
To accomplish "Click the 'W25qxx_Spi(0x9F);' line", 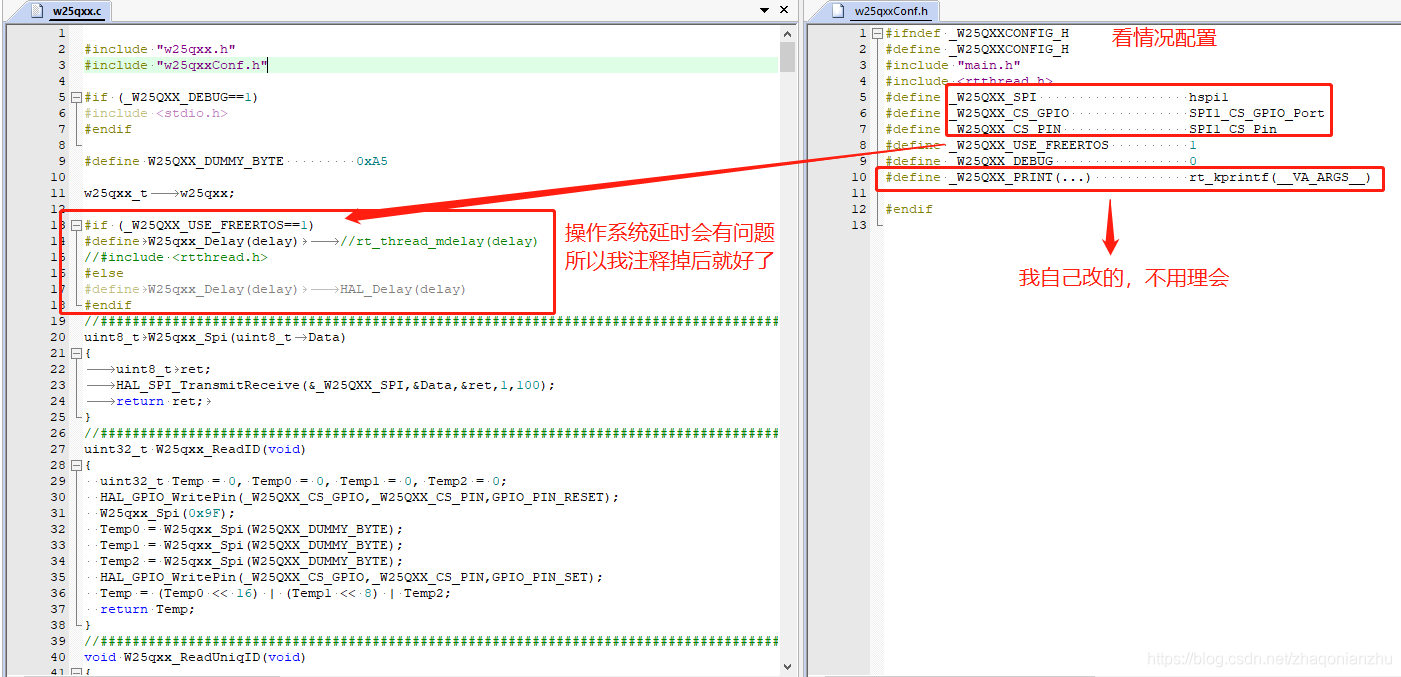I will pyautogui.click(x=167, y=513).
